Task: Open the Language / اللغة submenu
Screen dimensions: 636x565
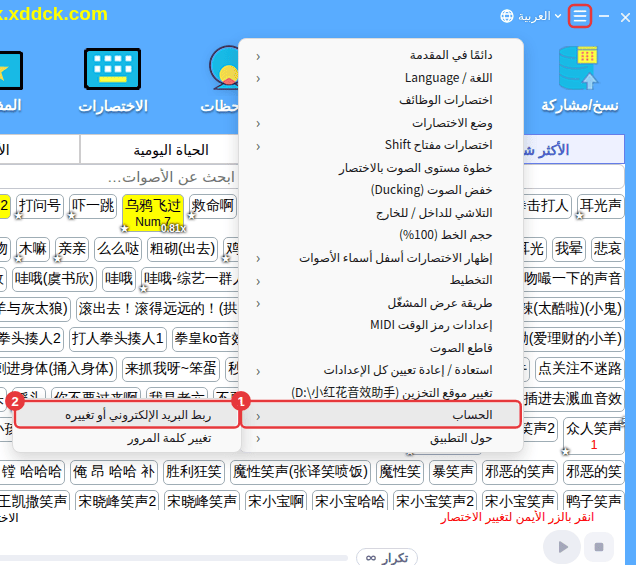Action: click(380, 78)
